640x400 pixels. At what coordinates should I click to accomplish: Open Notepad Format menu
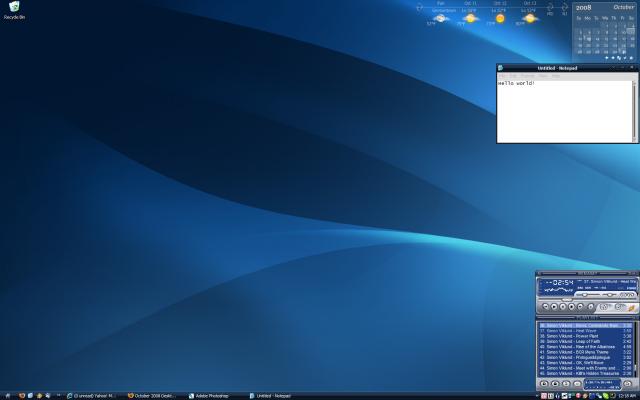click(527, 76)
